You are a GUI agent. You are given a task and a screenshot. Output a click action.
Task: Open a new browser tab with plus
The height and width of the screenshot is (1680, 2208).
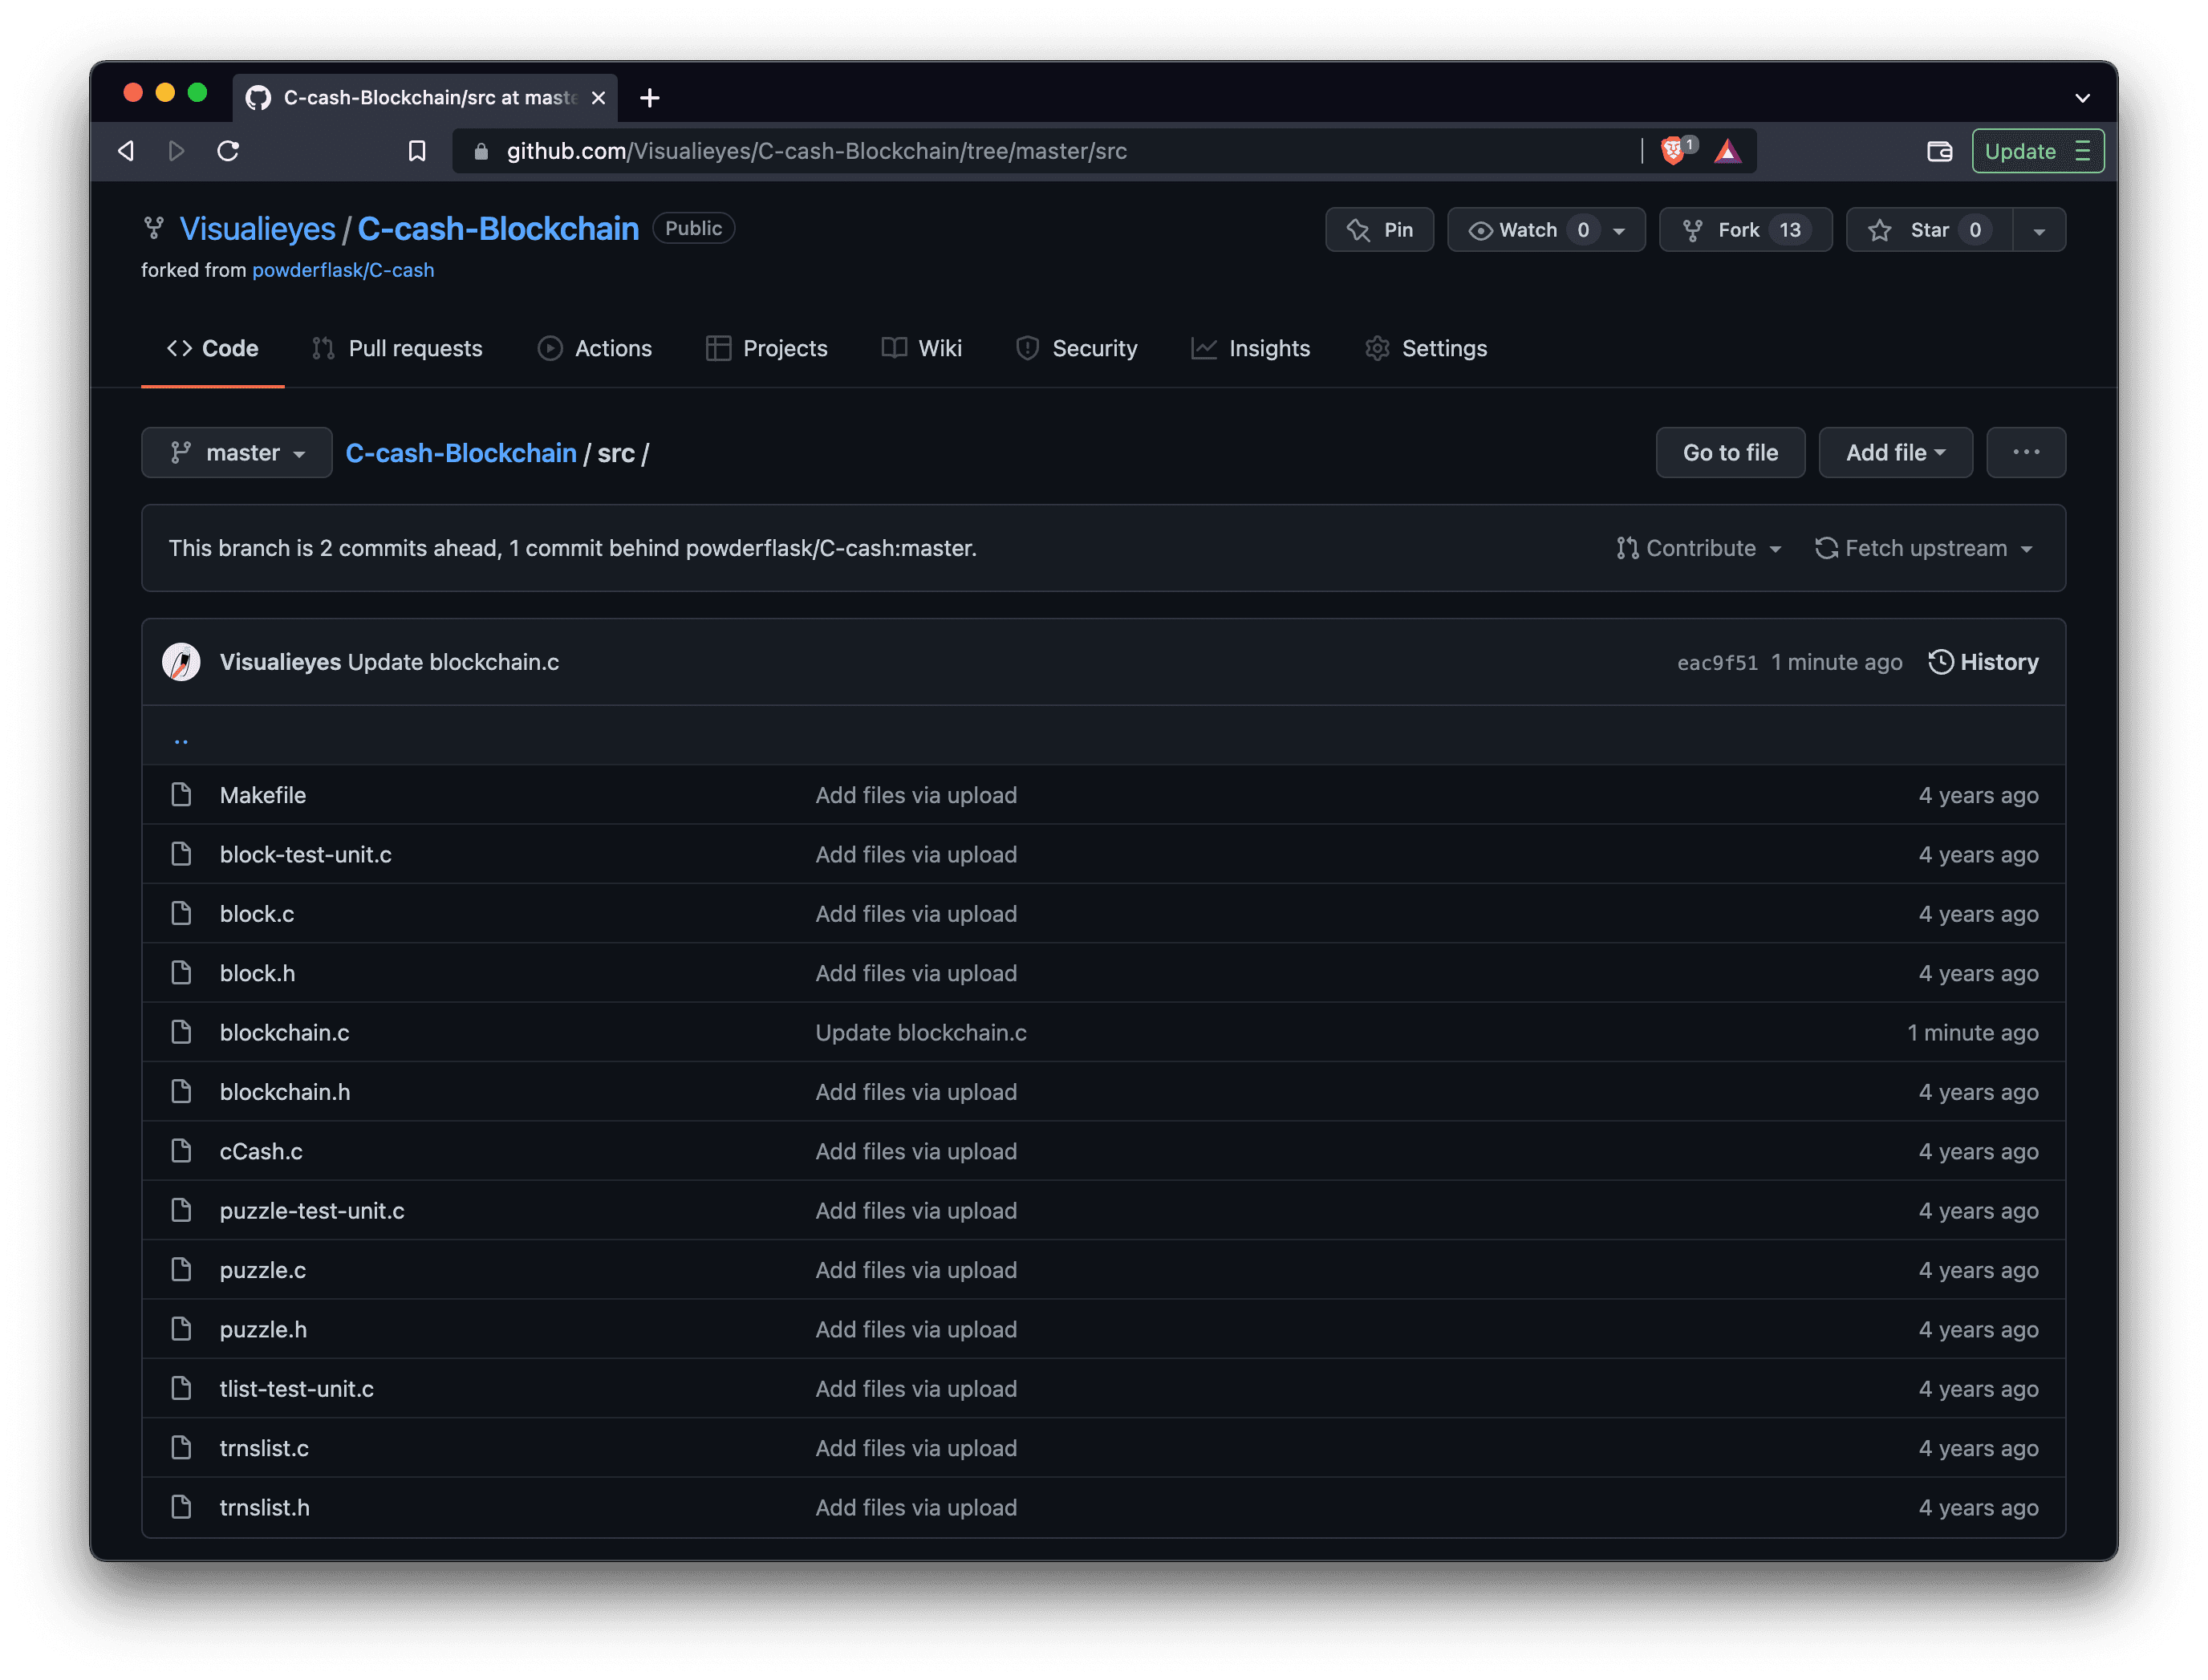click(x=650, y=98)
